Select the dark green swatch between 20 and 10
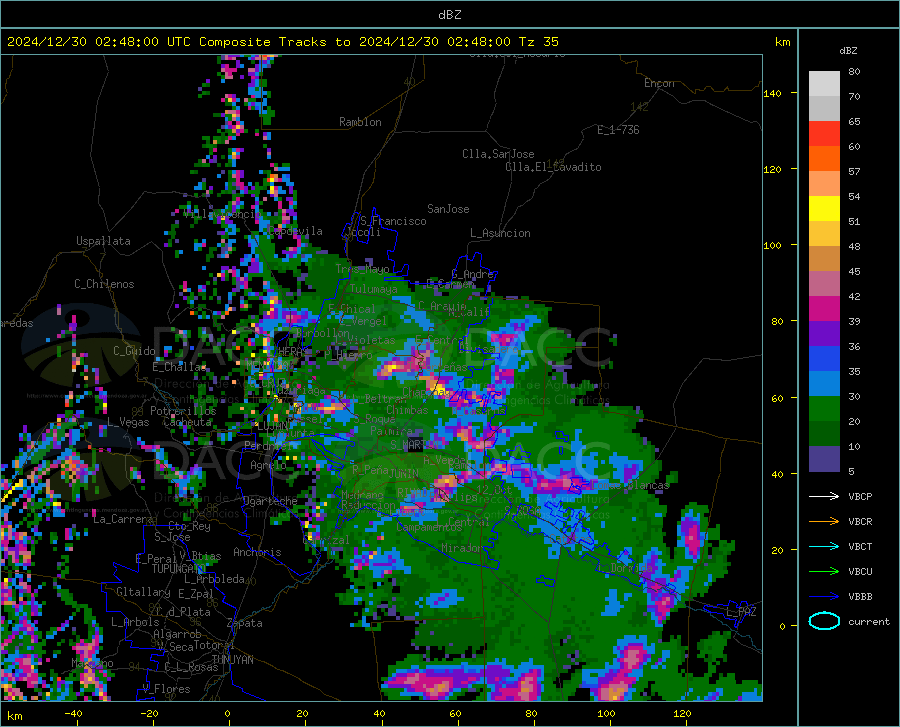900x727 pixels. point(824,434)
